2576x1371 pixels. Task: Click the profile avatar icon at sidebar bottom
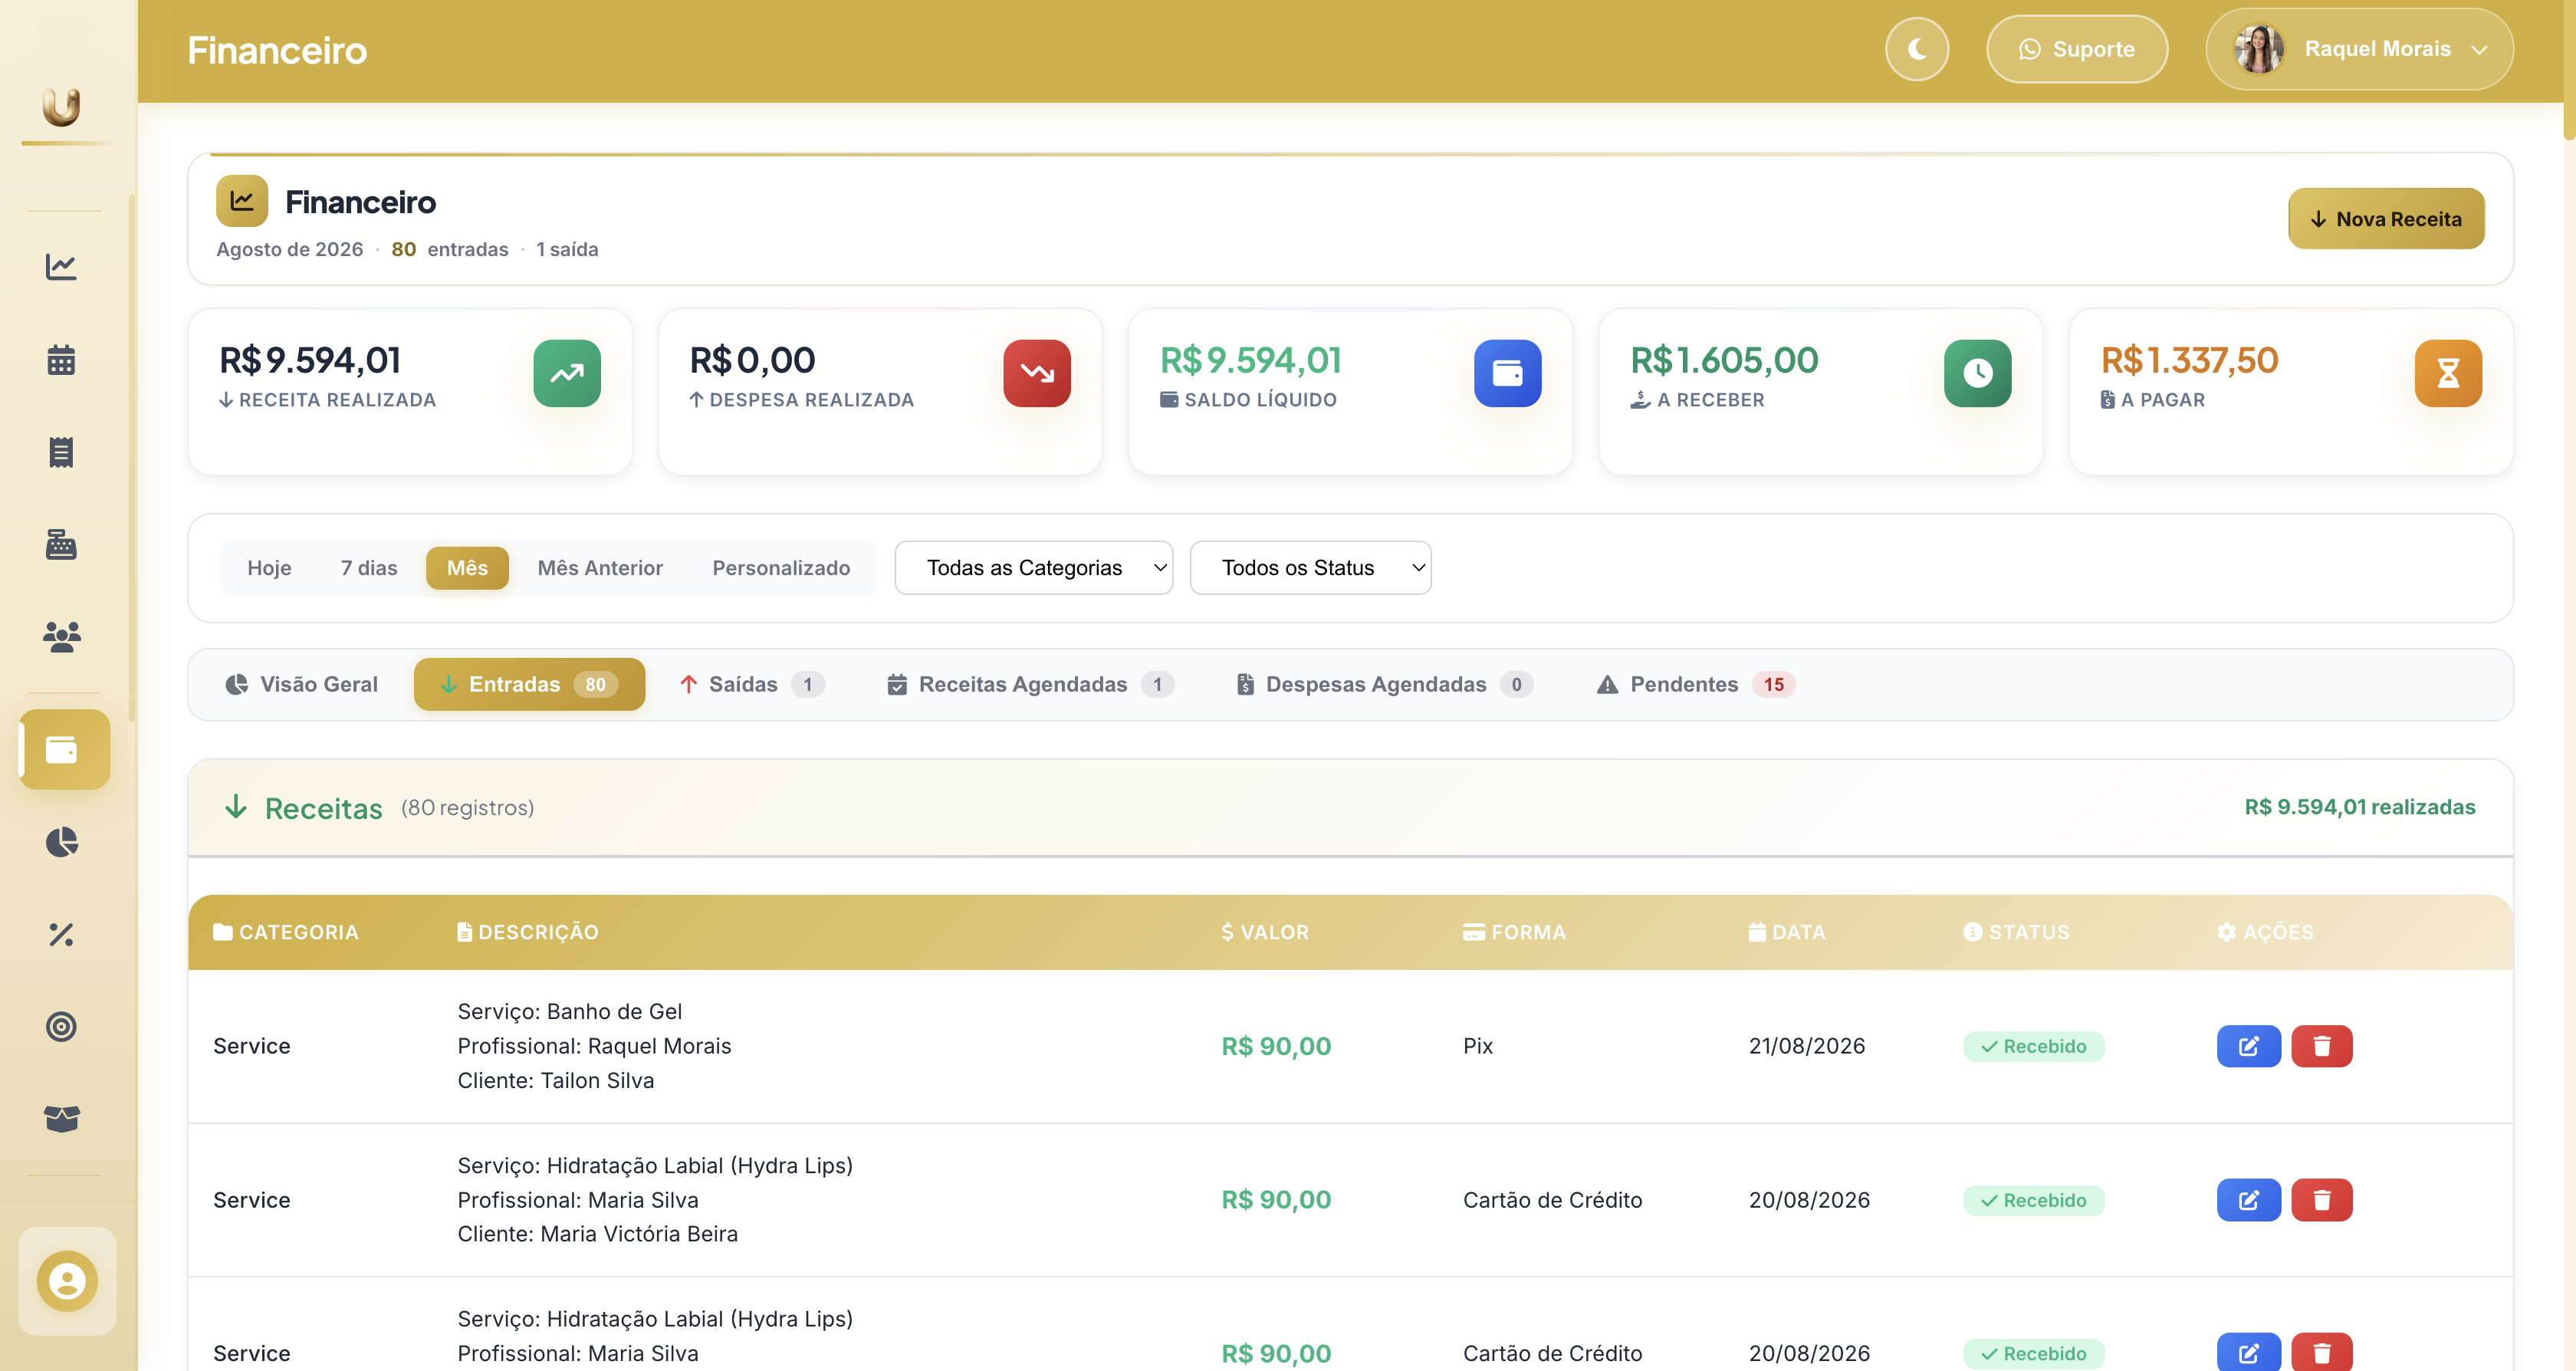coord(67,1280)
